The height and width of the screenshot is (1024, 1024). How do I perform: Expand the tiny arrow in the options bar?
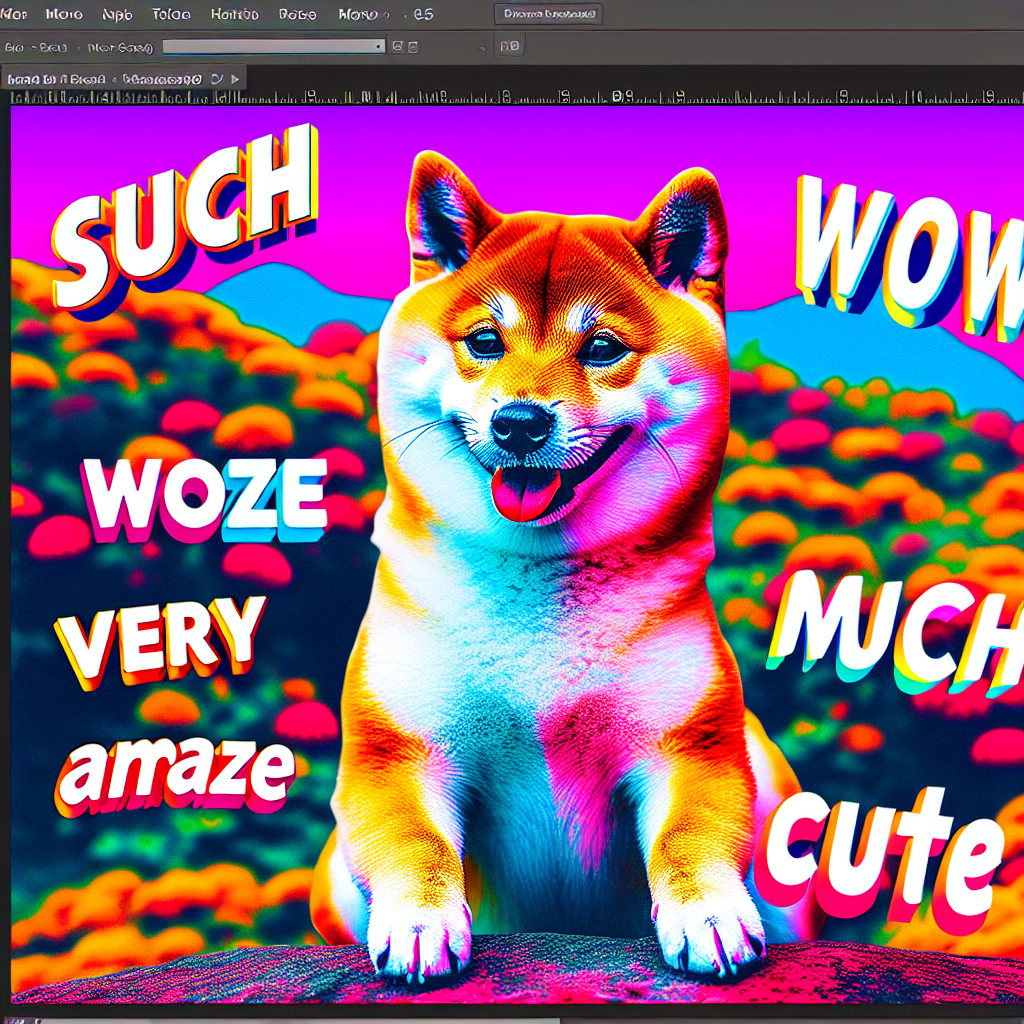coord(482,48)
